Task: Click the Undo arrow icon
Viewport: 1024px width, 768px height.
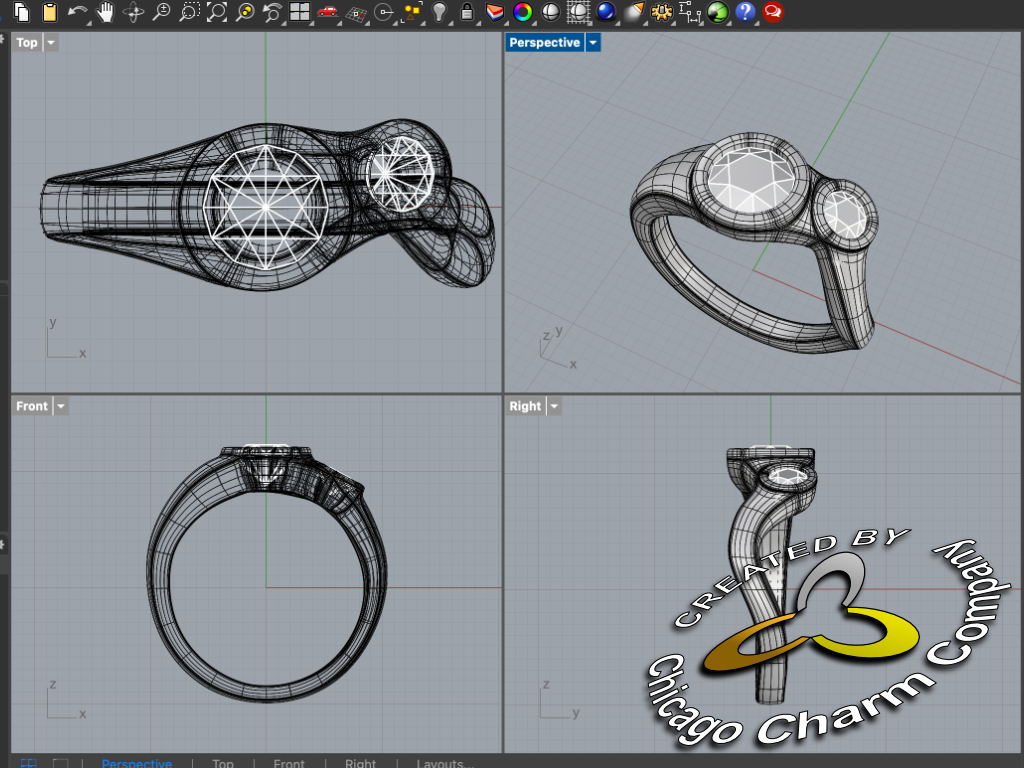Action: tap(77, 12)
